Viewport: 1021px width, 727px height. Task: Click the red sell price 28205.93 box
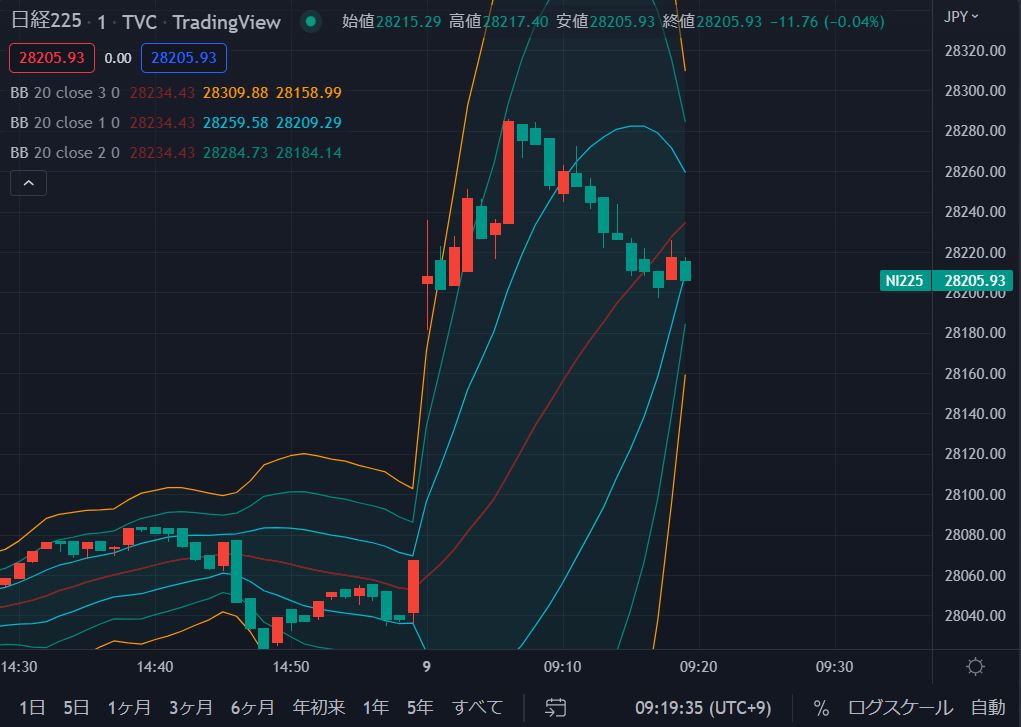coord(52,58)
